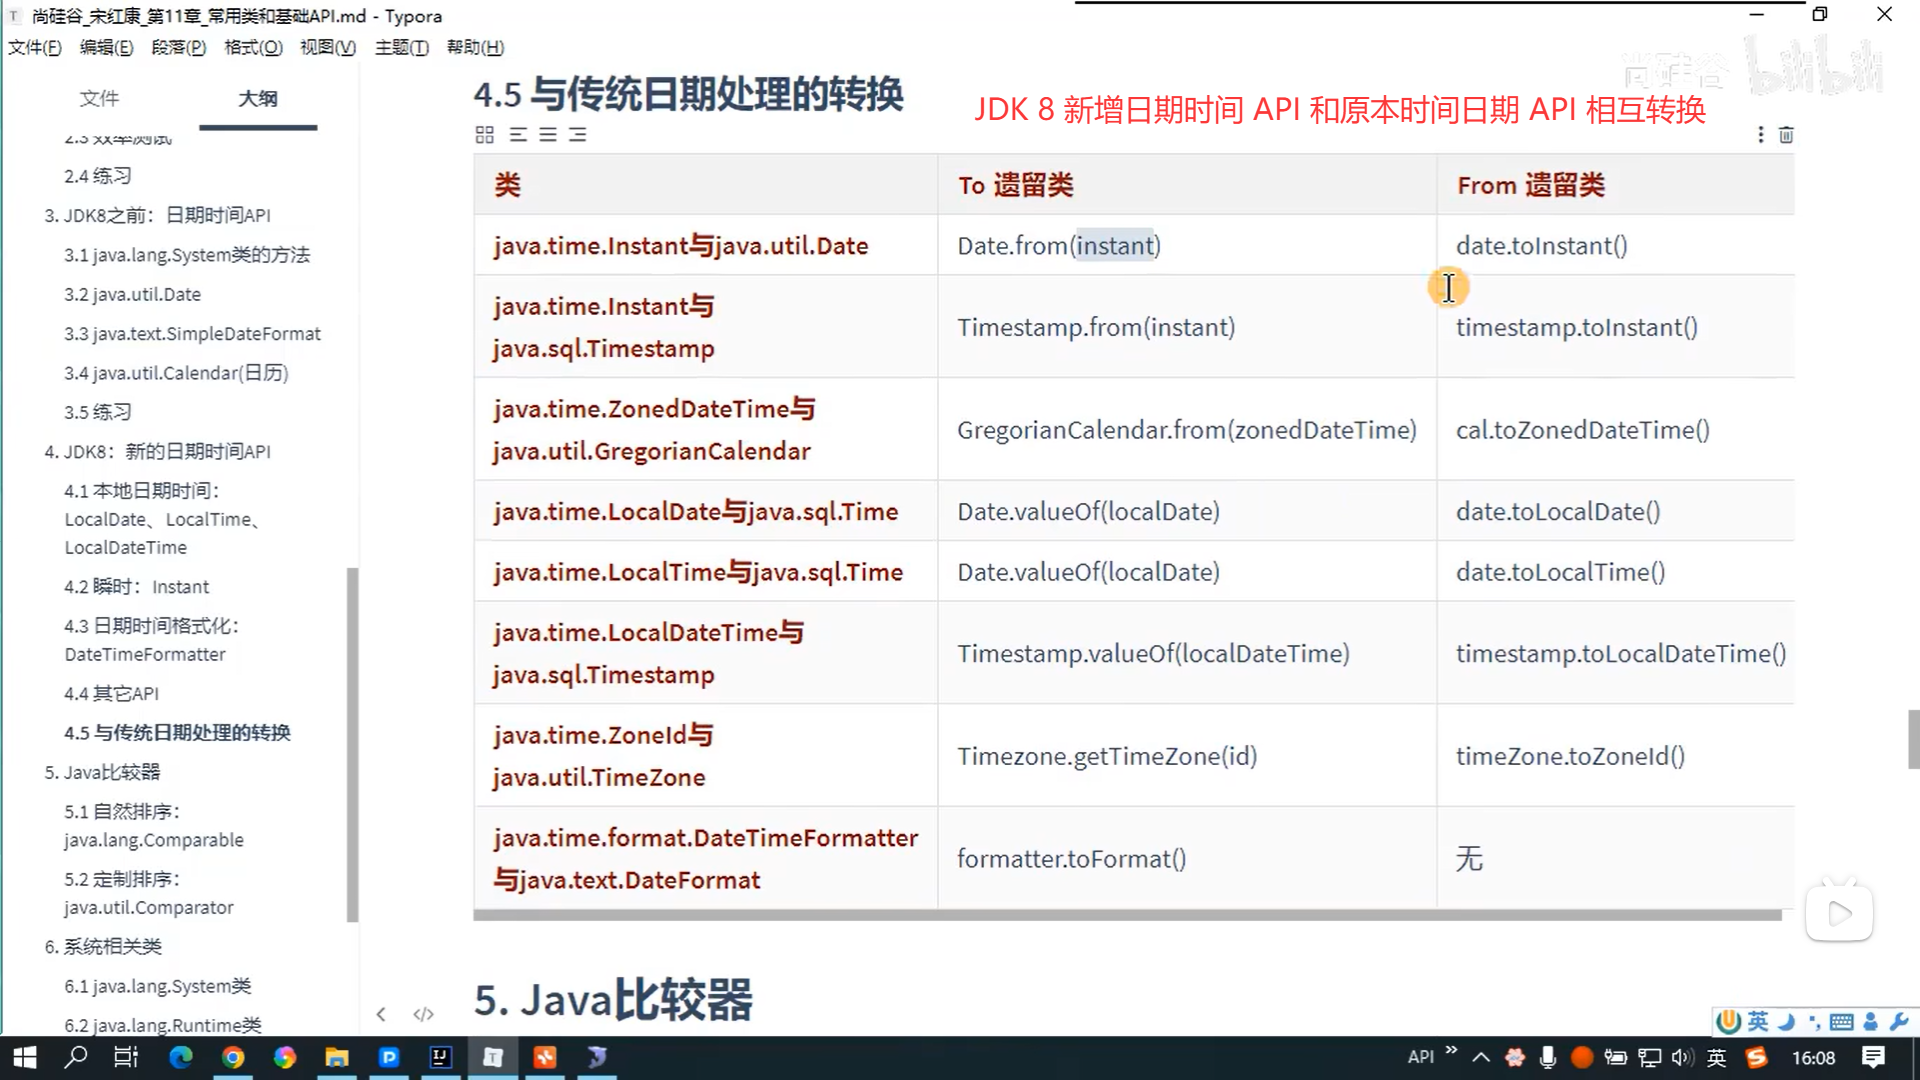1920x1080 pixels.
Task: Click the video play overlay button
Action: [x=1838, y=913]
